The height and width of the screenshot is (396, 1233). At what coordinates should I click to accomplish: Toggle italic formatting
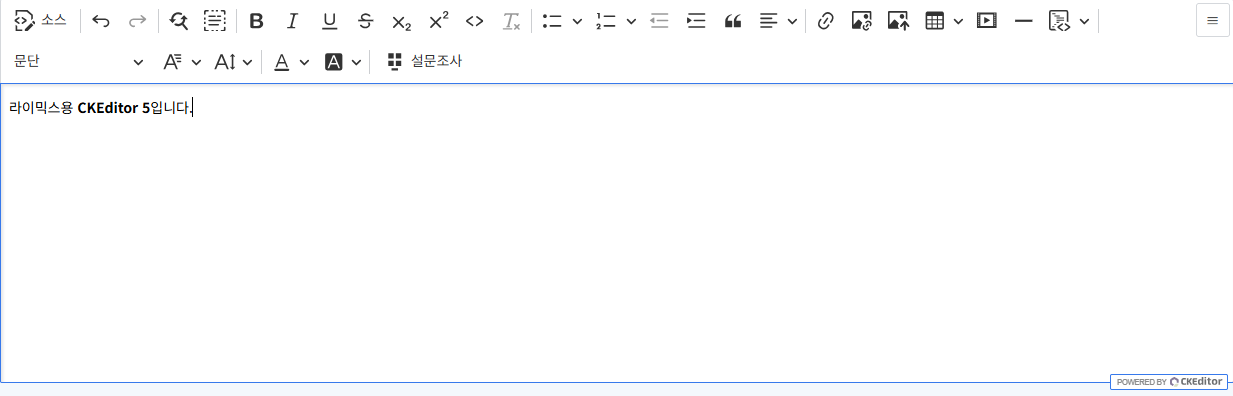[x=293, y=20]
